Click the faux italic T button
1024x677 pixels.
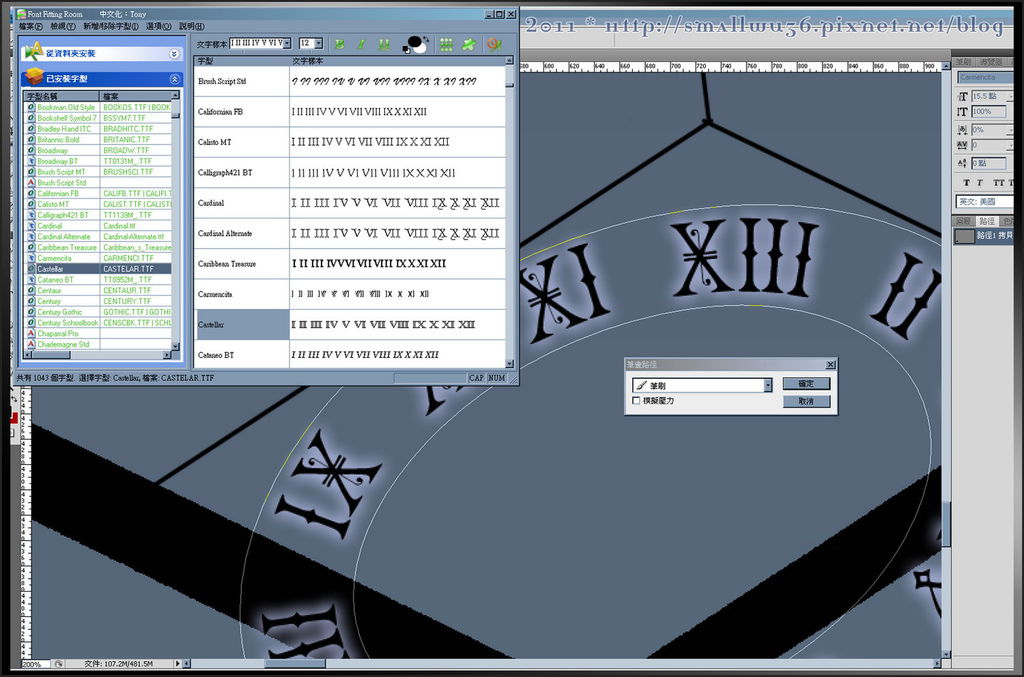click(x=980, y=183)
